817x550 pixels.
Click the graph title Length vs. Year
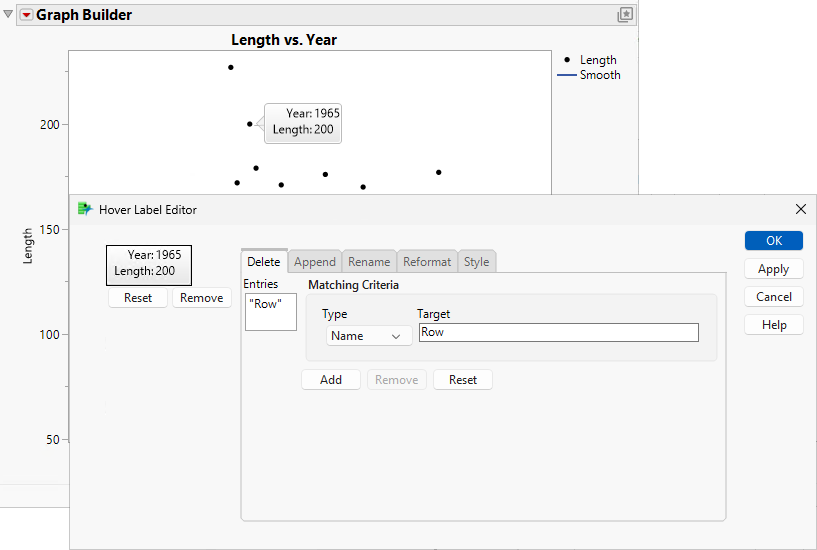coord(284,40)
